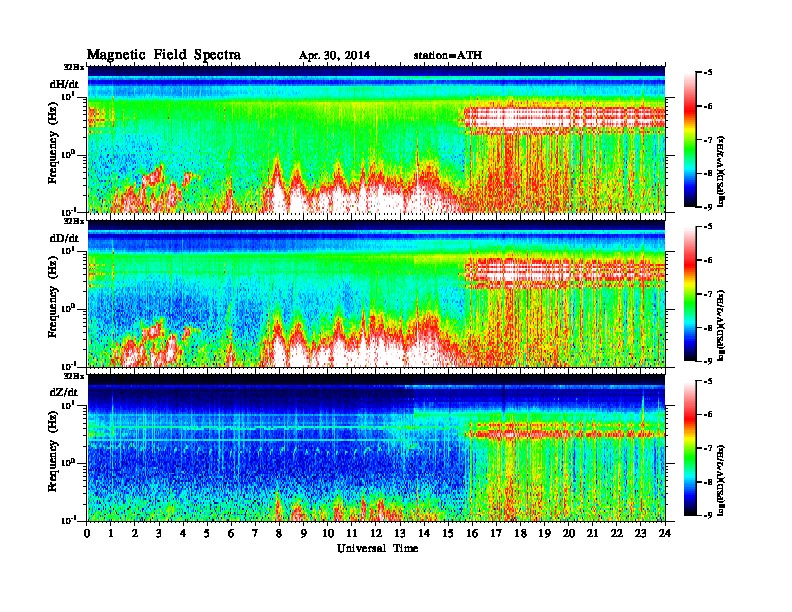Click hour 24 on the time axis
The image size is (792, 612).
click(x=665, y=533)
